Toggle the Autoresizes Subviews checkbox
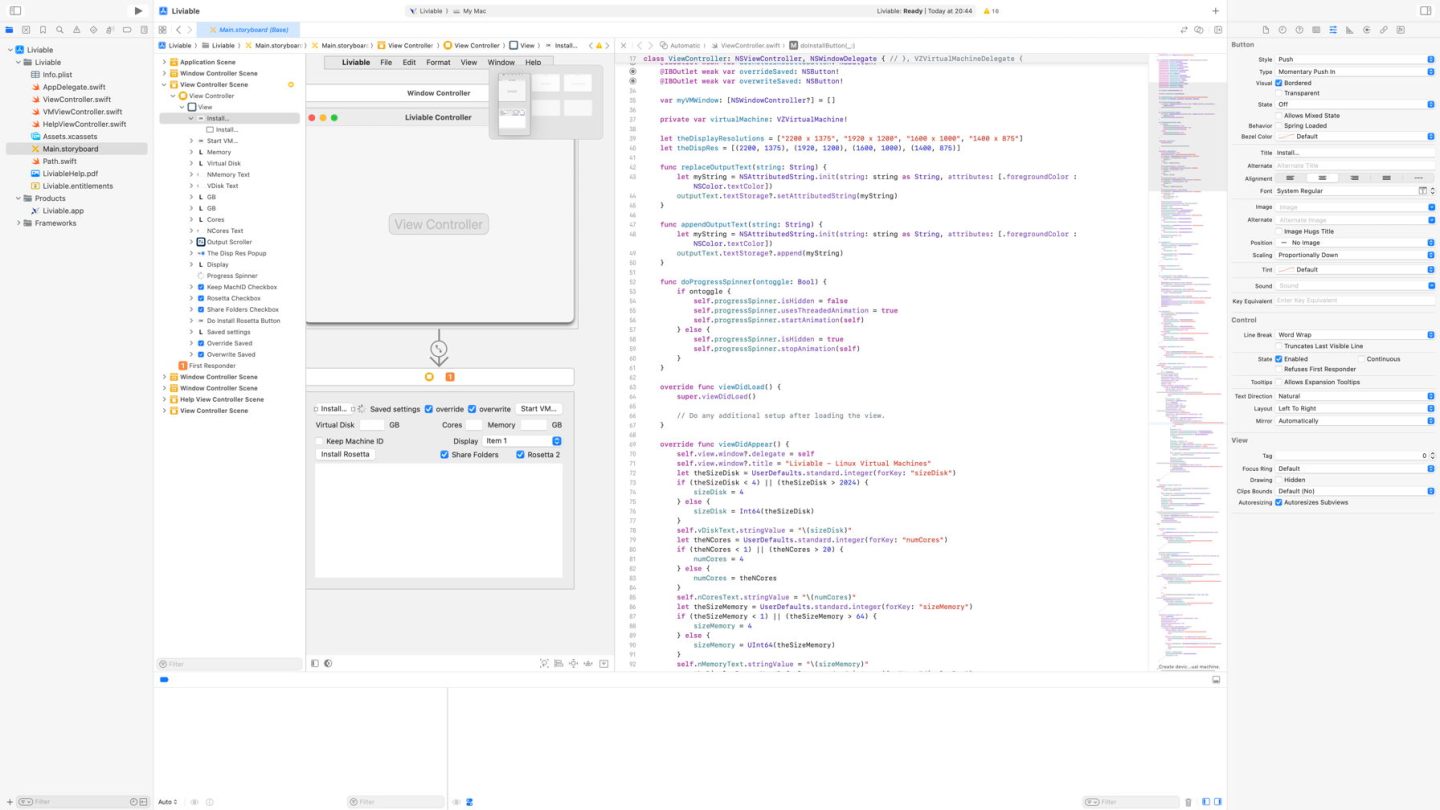 point(1279,502)
